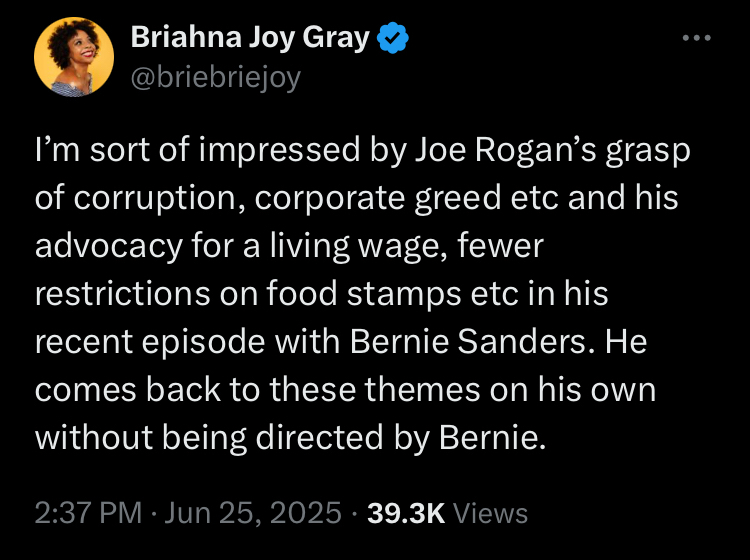Open the three-dot more options menu
The width and height of the screenshot is (750, 560).
tap(695, 38)
